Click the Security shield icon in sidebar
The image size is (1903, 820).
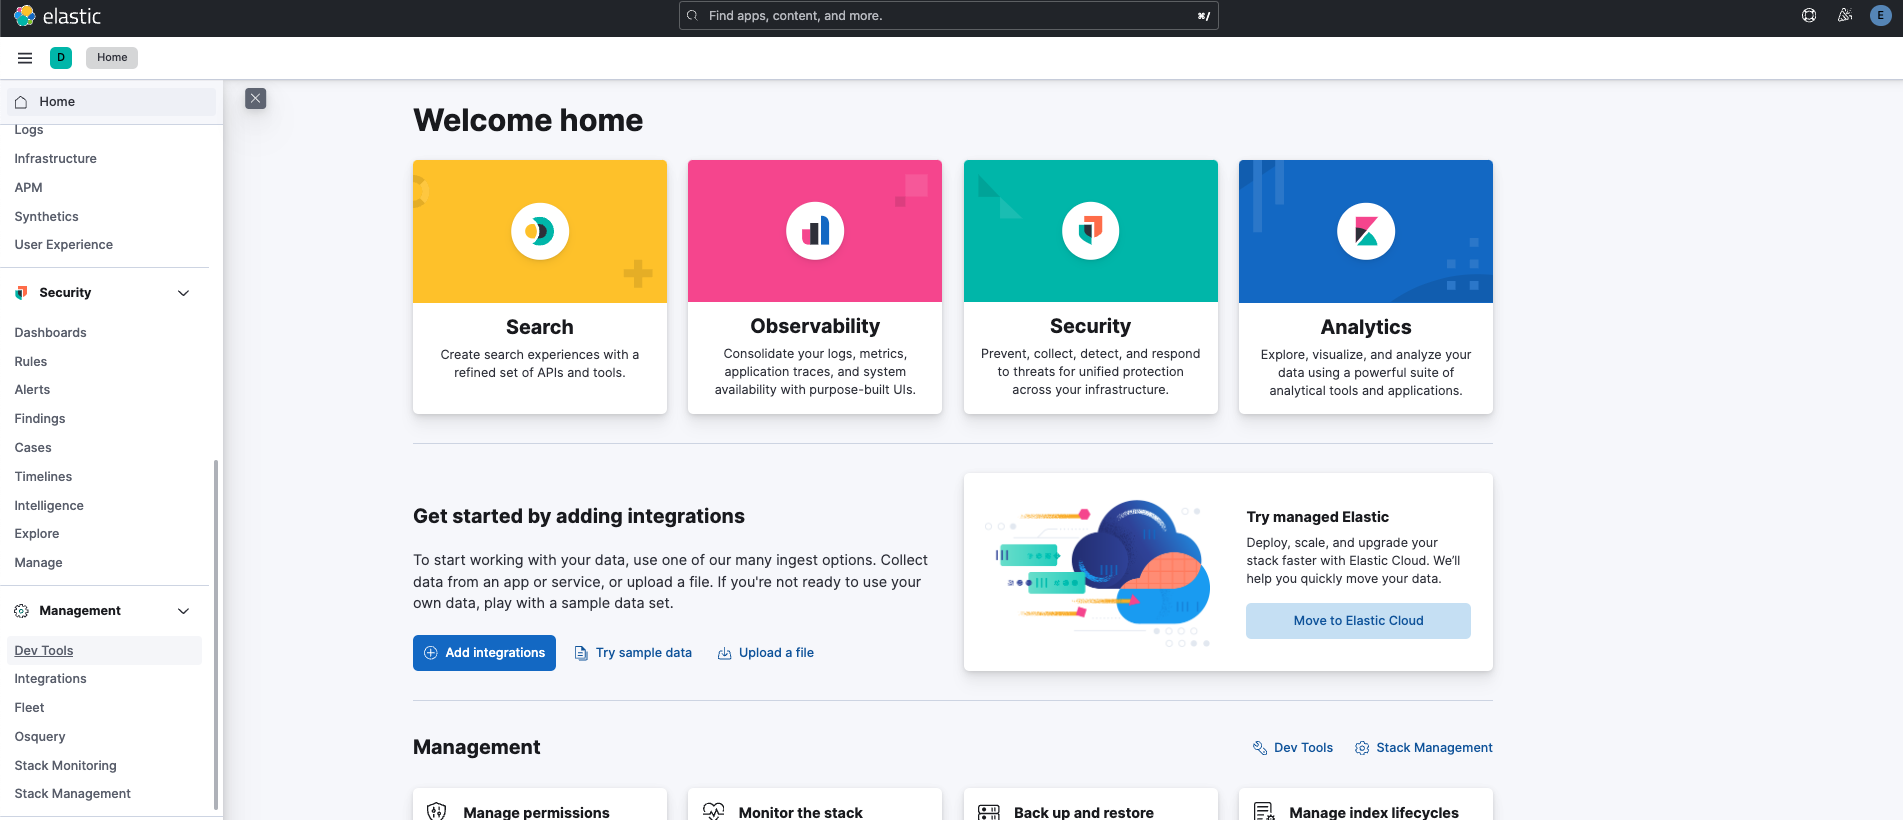(x=21, y=293)
